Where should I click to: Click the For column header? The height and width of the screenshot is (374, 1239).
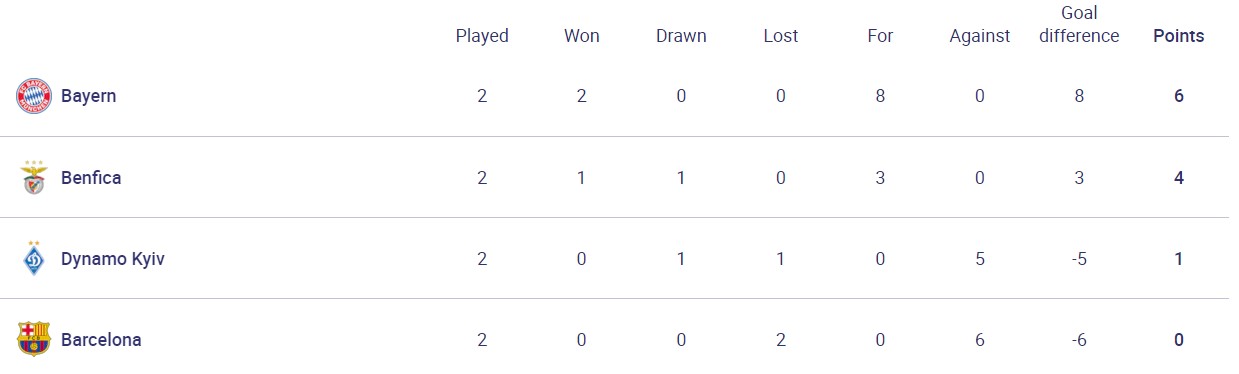(880, 36)
